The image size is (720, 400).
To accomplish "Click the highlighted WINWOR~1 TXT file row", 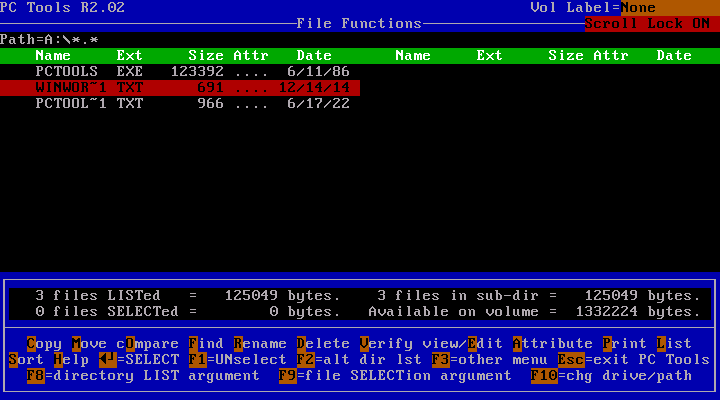I will 180,88.
